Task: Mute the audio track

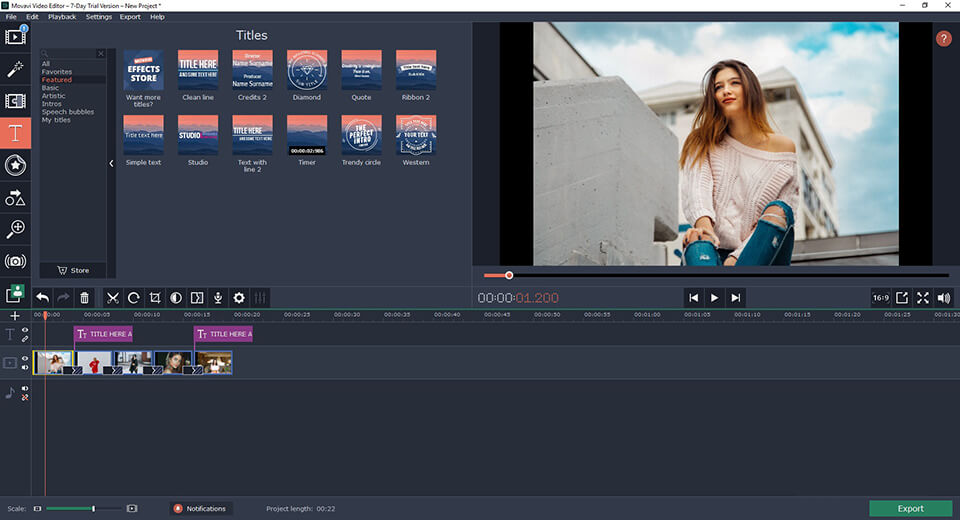Action: [x=25, y=389]
